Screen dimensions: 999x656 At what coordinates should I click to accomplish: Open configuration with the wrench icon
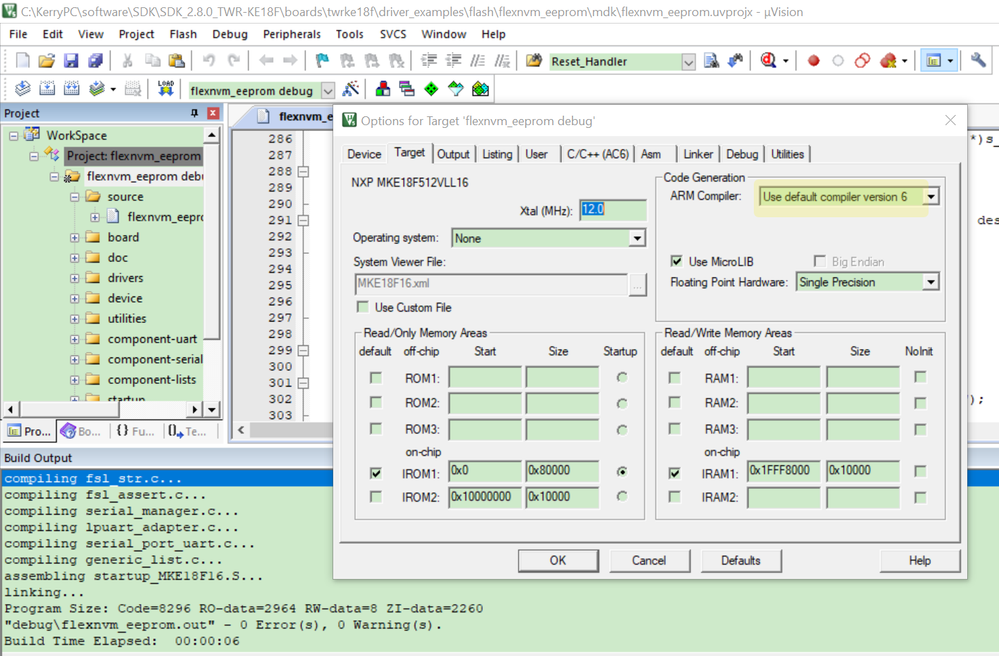coord(978,61)
